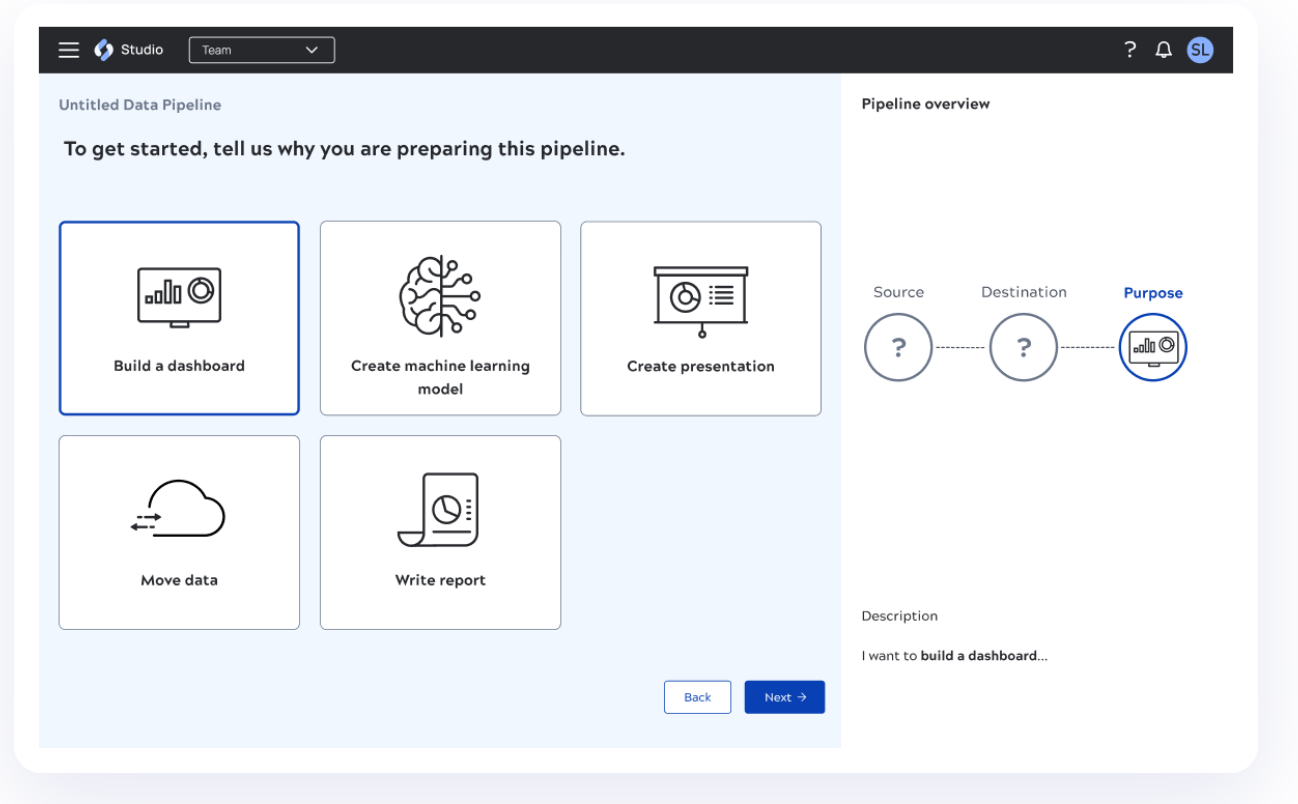Click the Destination step circle
The image size is (1298, 804).
pos(1023,347)
